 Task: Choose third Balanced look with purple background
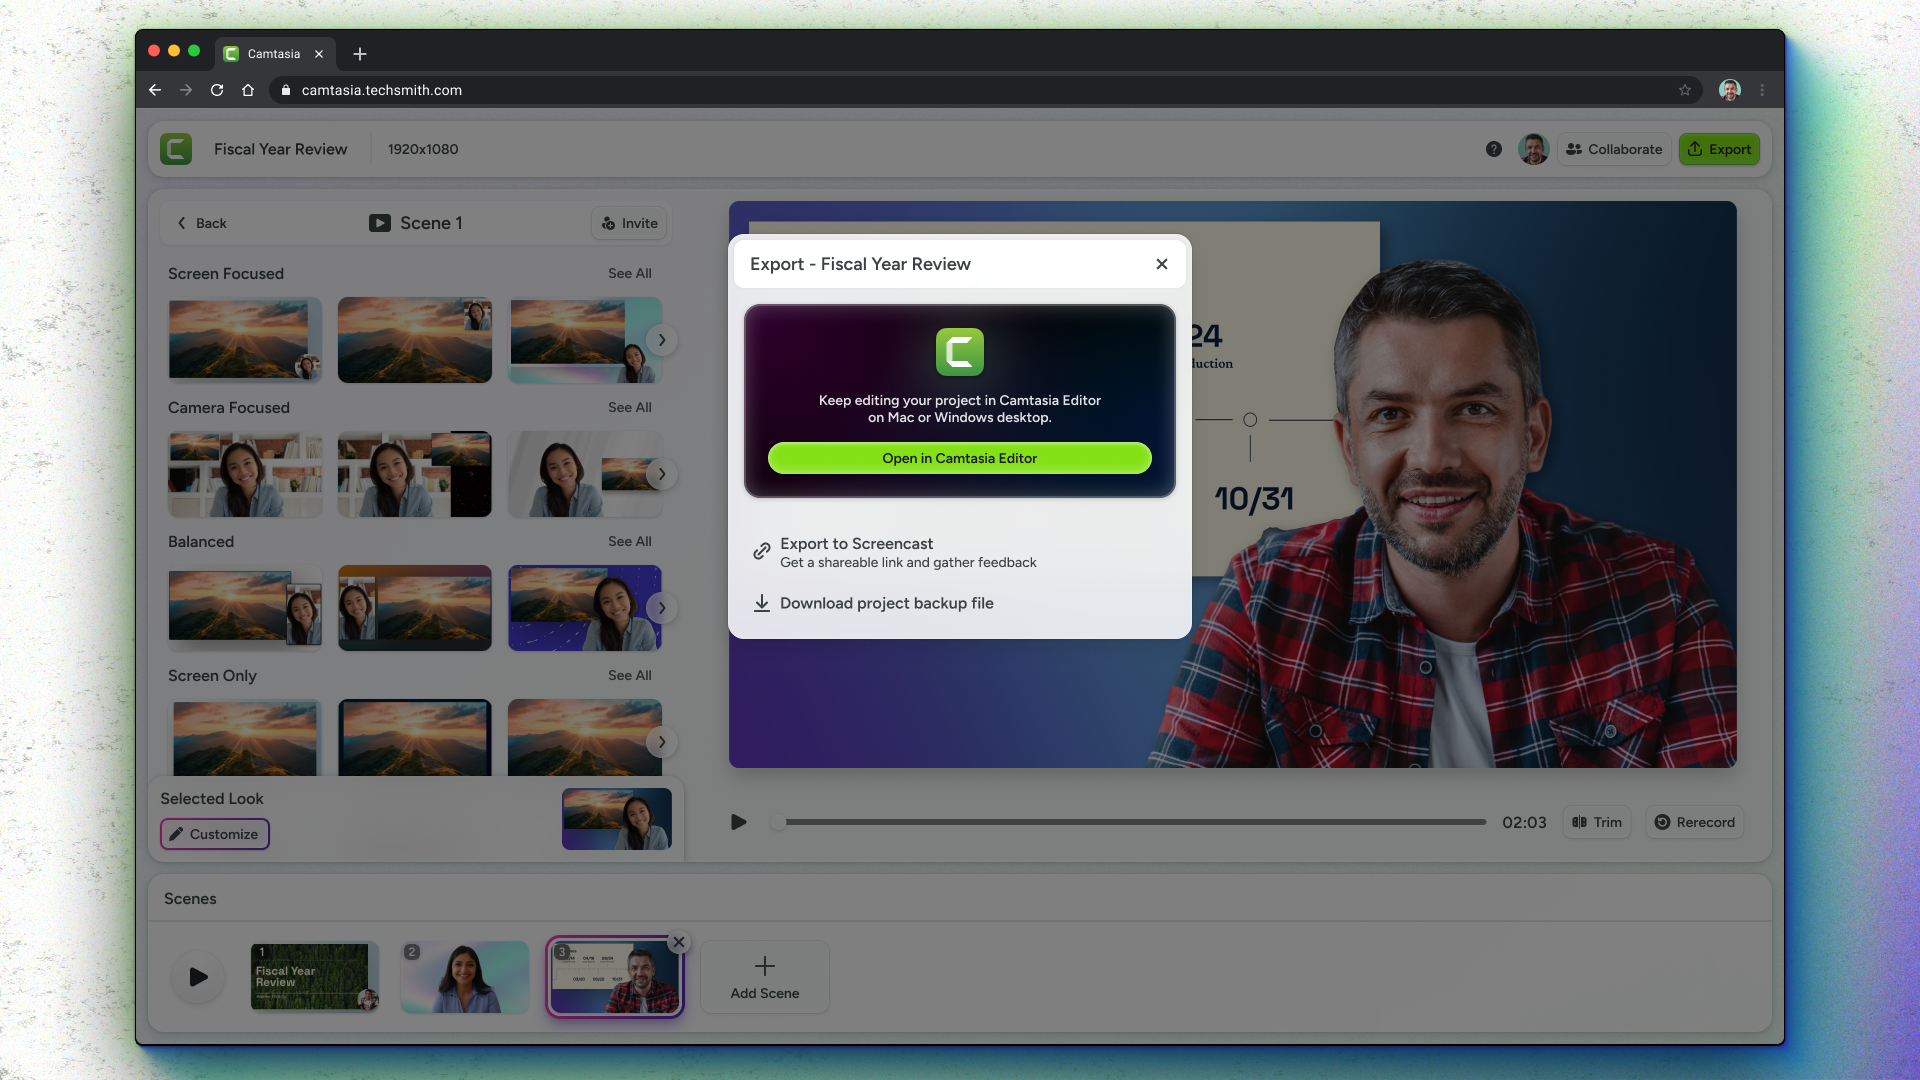(x=585, y=608)
